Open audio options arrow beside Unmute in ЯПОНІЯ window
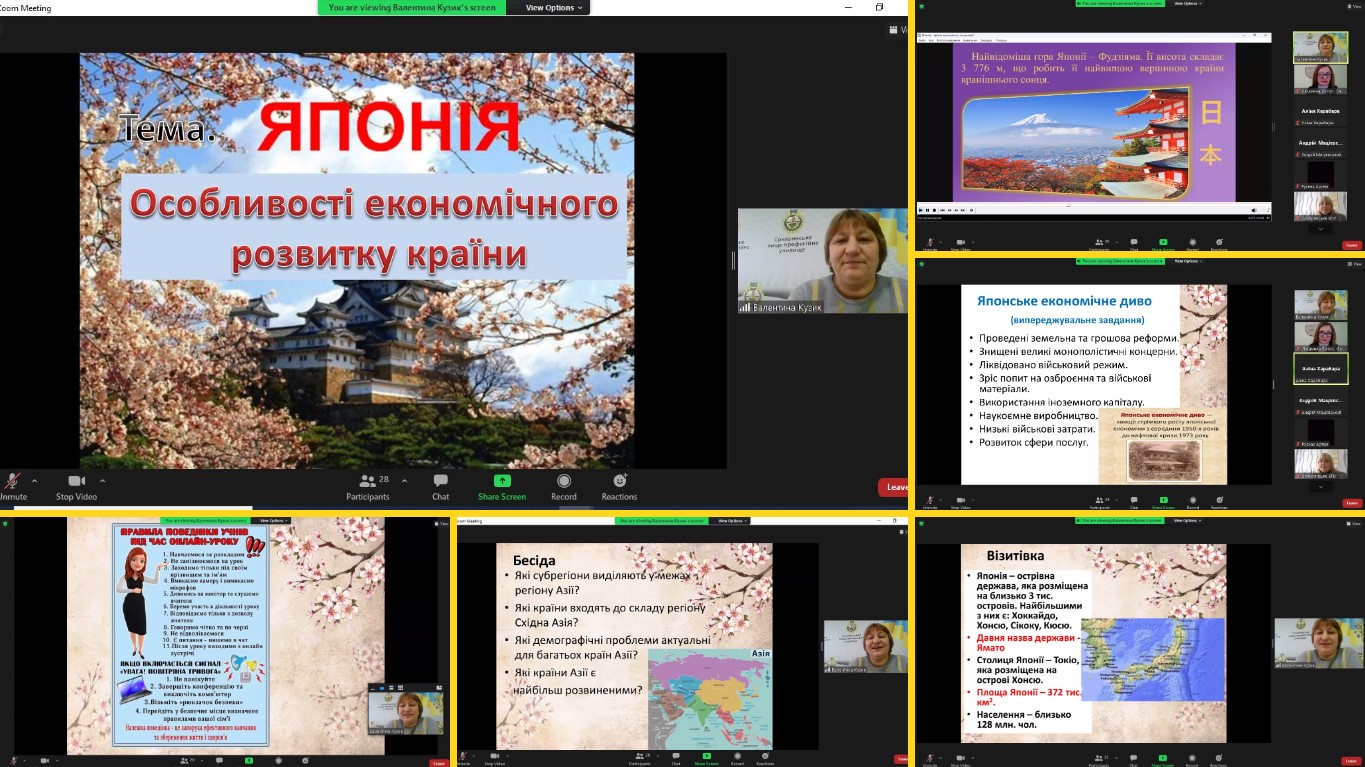 [x=34, y=480]
